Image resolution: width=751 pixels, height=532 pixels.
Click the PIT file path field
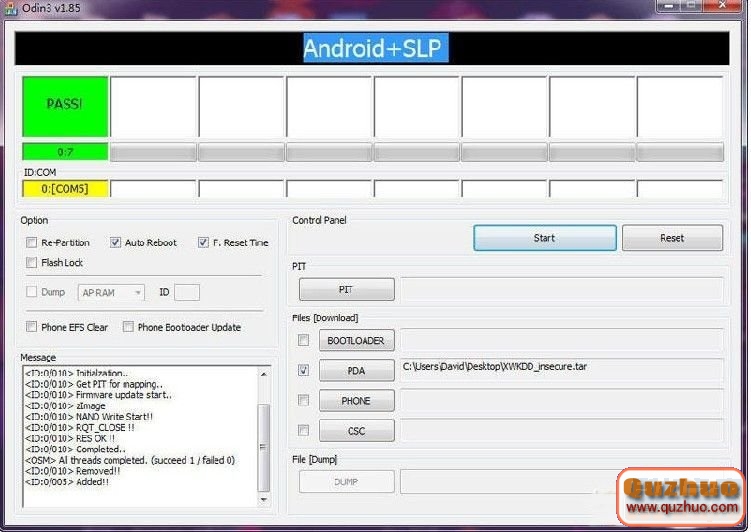click(x=562, y=290)
